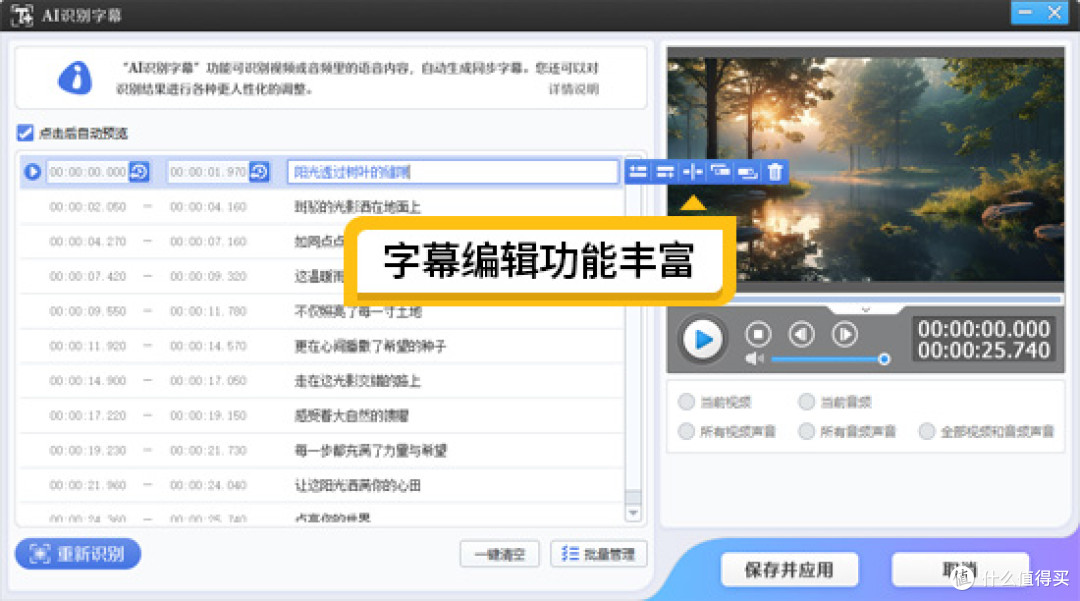
Task: Click end time 00:00:14.570
Action: pos(208,346)
